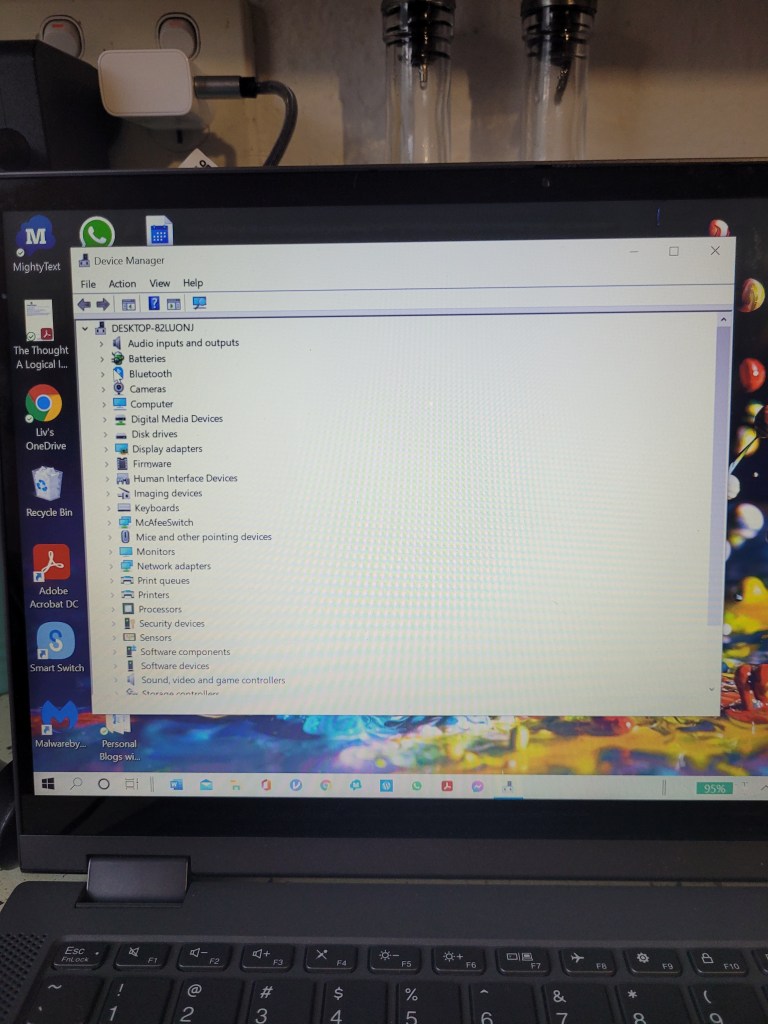
Task: Click the Scan for hardware changes icon
Action: 199,304
